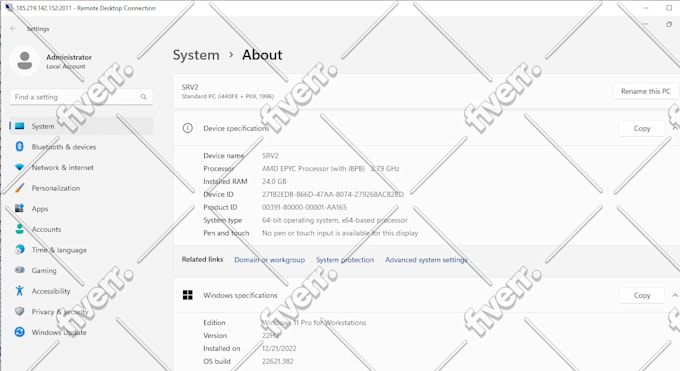Go to Network & internet settings
Screen dimensions: 680x371
pyautogui.click(x=81, y=167)
